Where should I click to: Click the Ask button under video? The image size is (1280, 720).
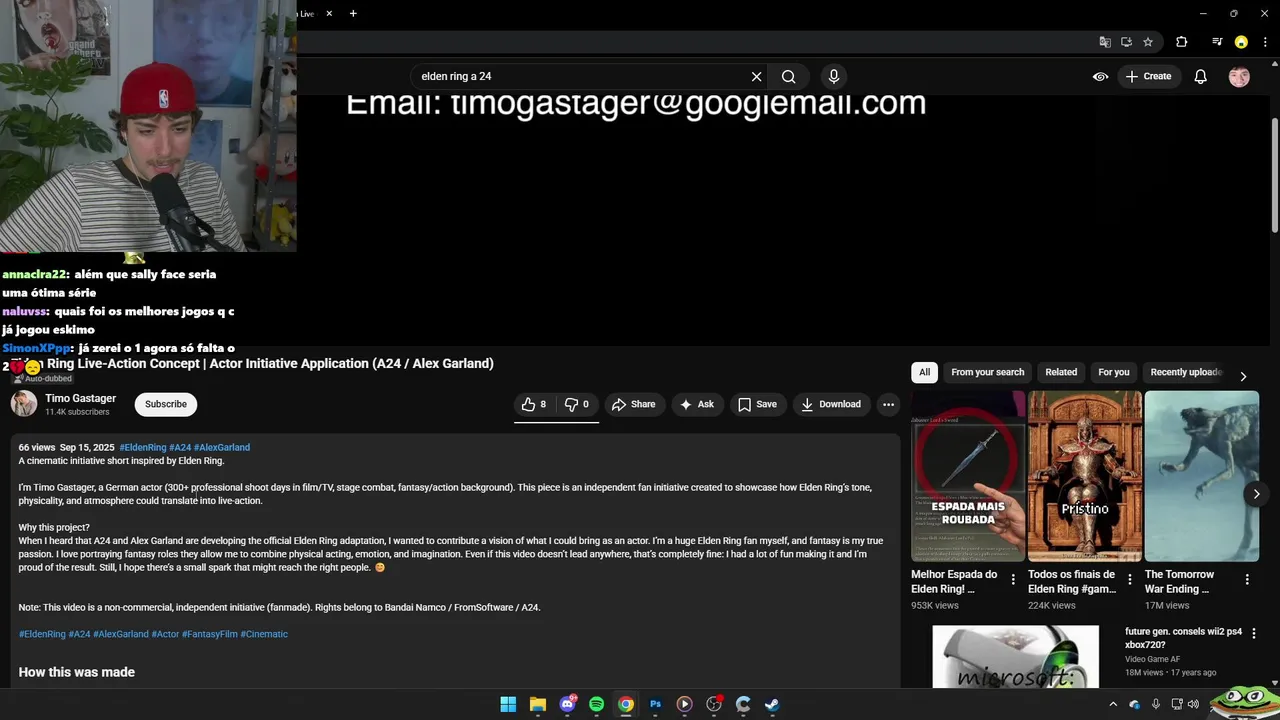[x=696, y=404]
